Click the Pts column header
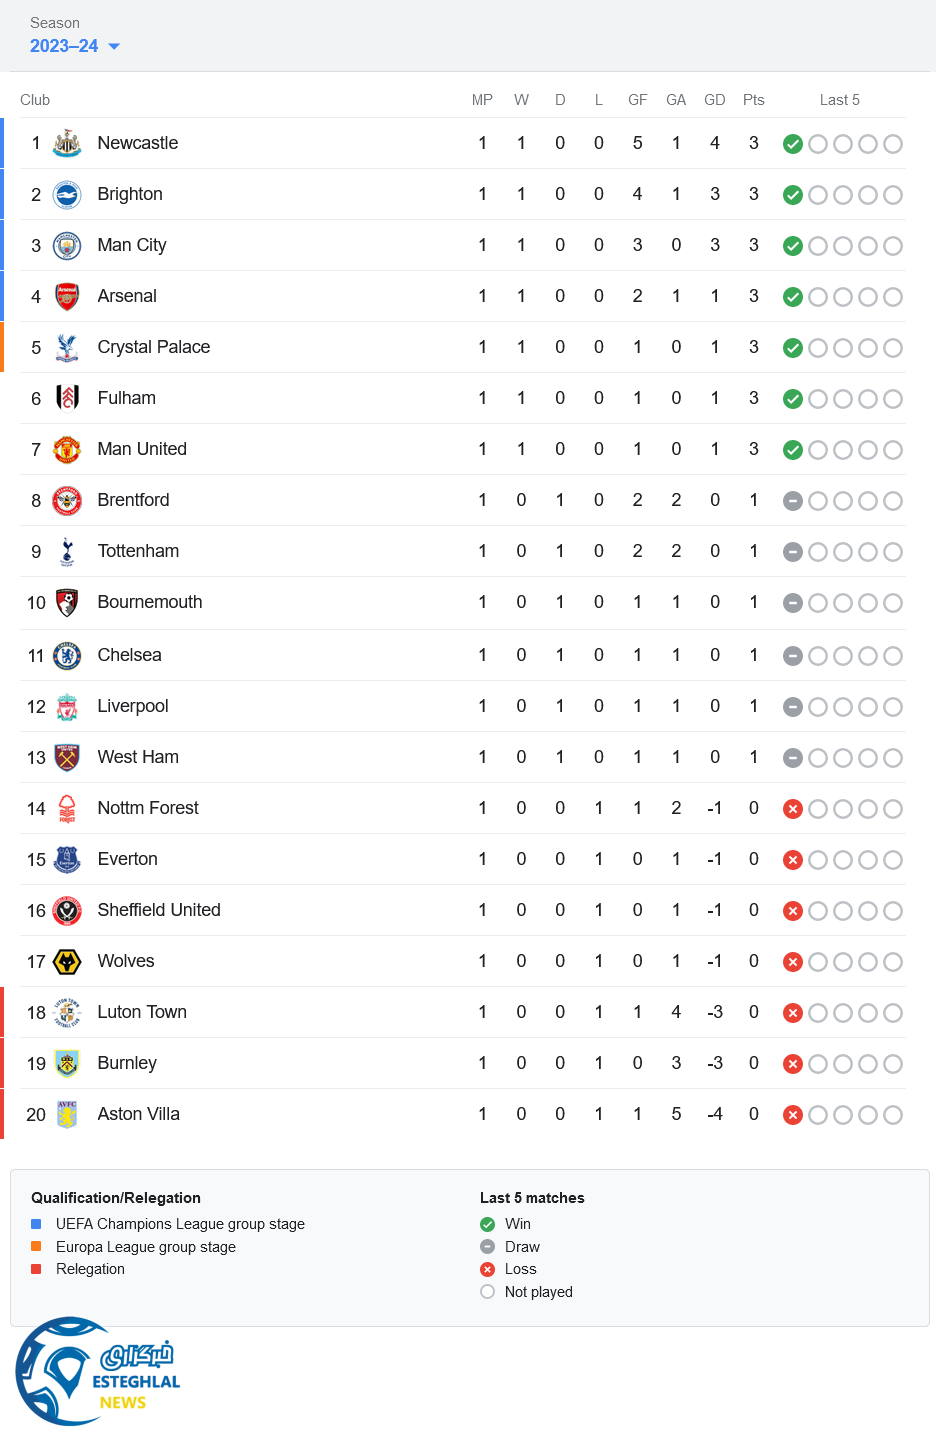 tap(754, 100)
